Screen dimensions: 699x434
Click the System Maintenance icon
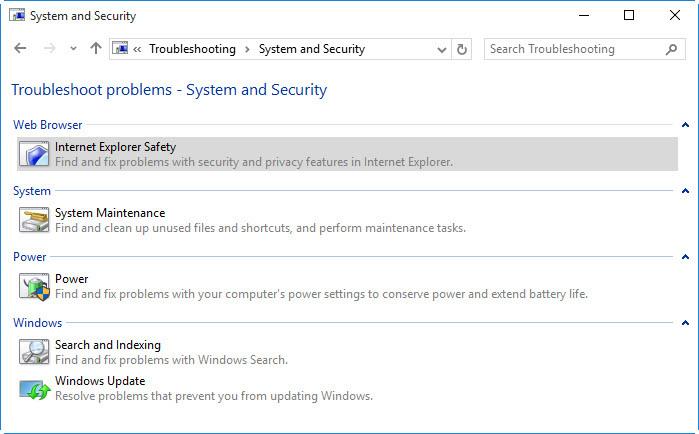[x=35, y=220]
